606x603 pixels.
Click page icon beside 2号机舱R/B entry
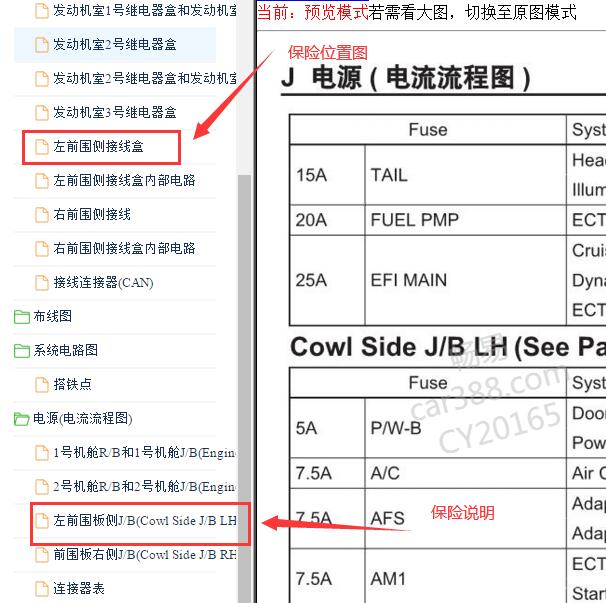(42, 487)
